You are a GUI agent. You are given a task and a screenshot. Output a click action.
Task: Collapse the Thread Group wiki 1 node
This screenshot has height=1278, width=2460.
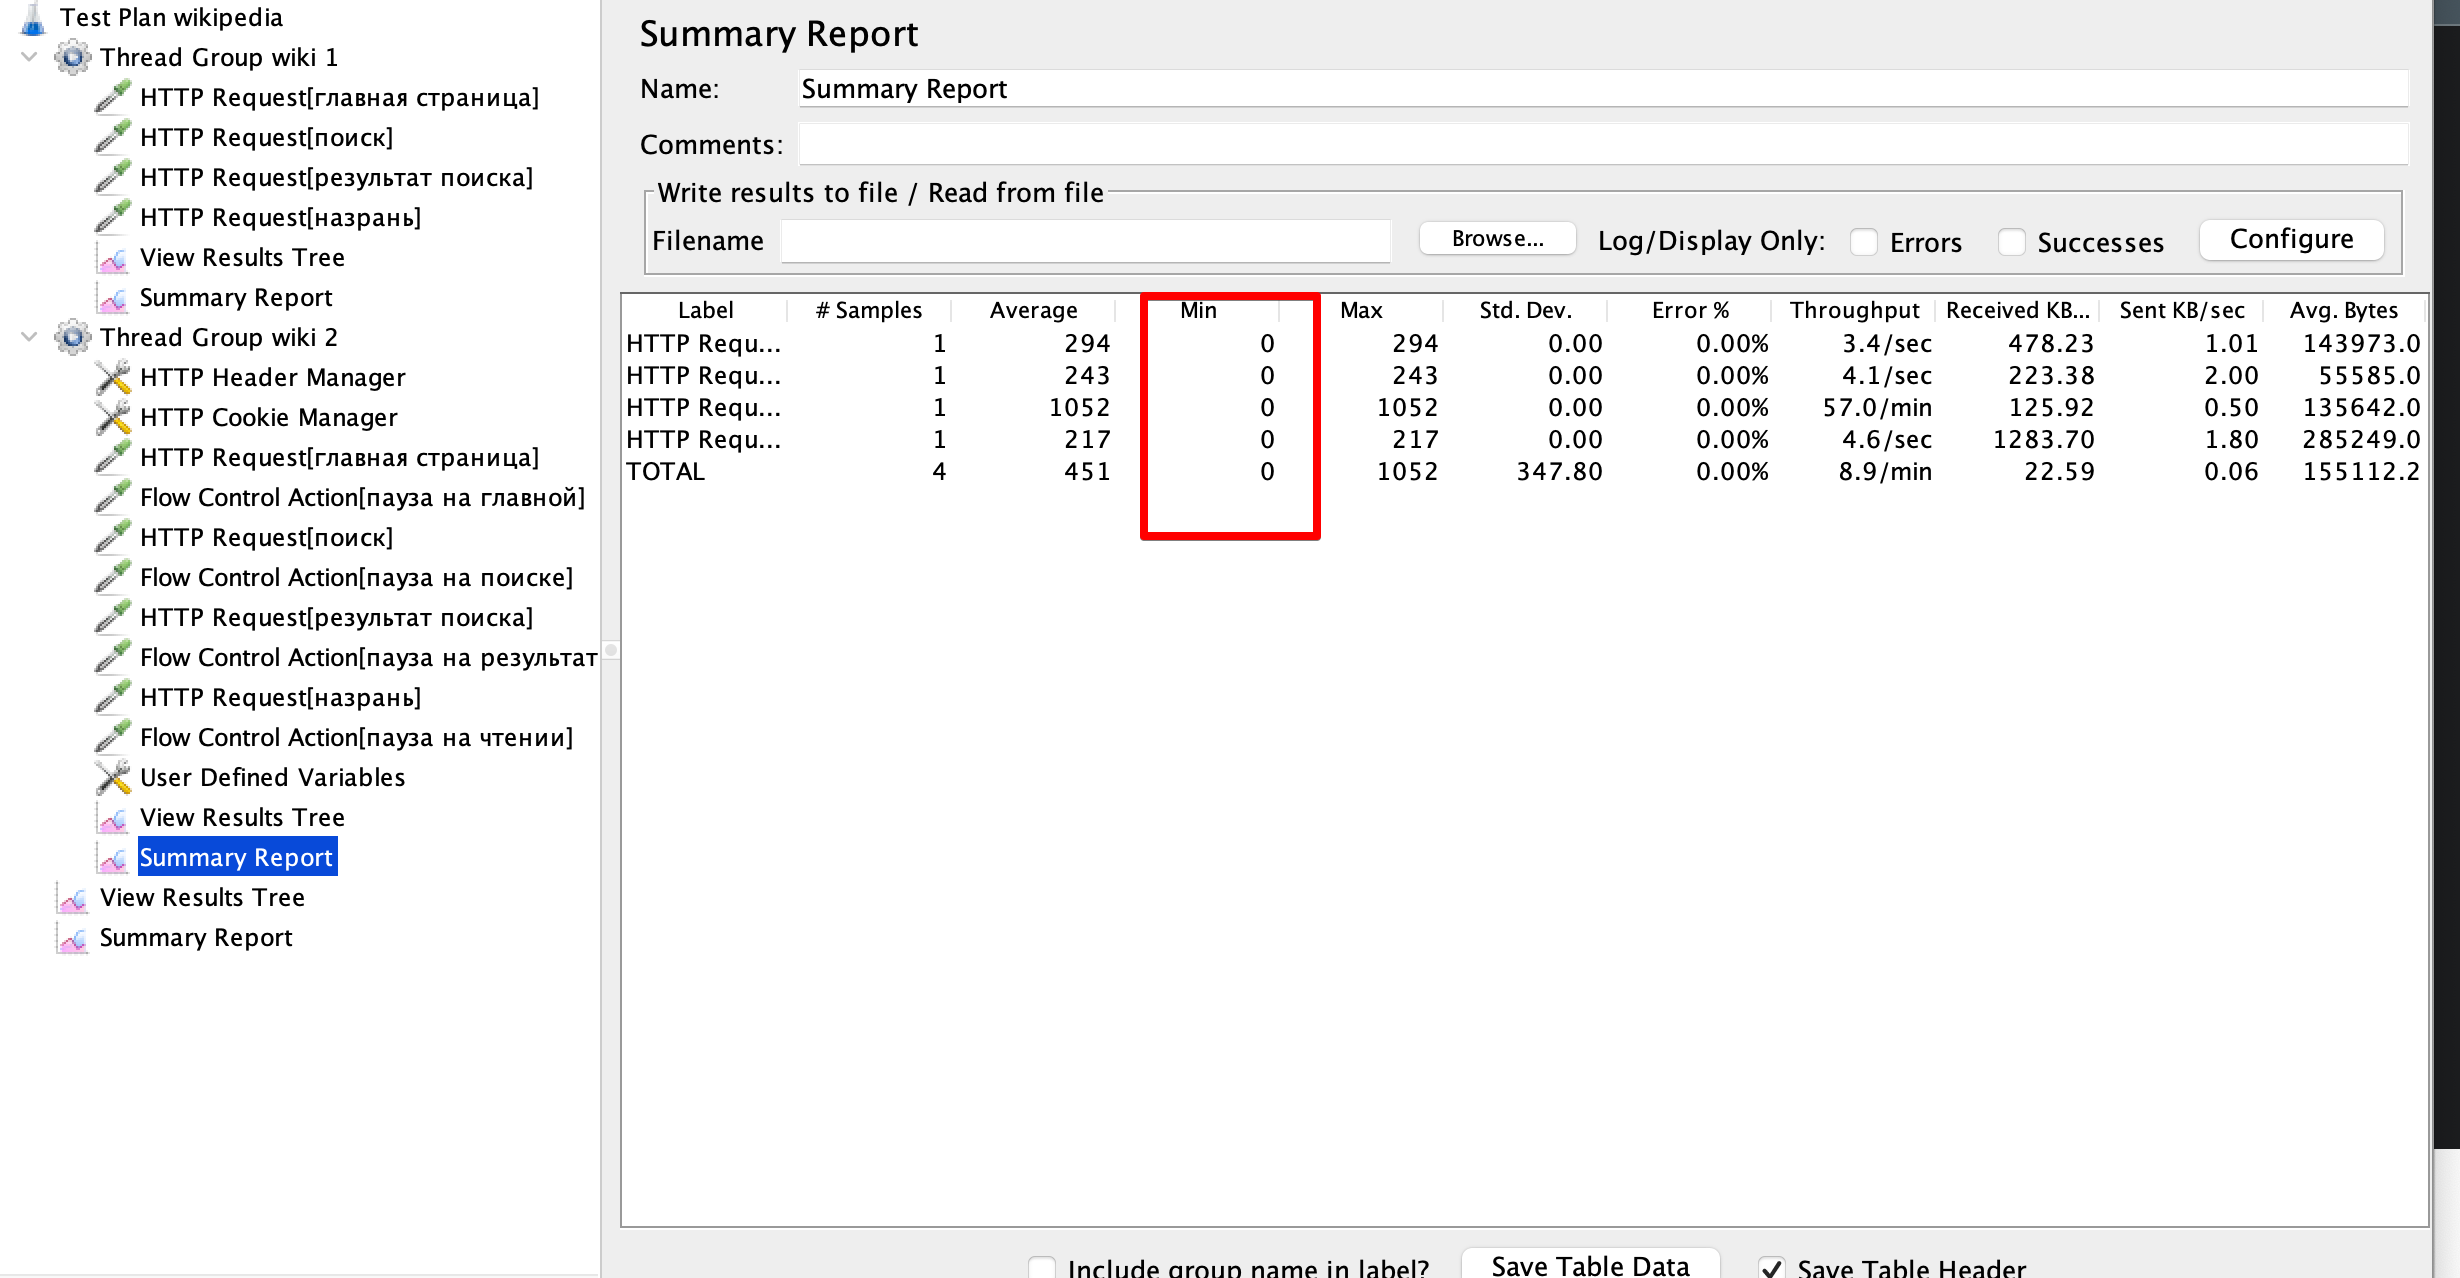point(30,57)
